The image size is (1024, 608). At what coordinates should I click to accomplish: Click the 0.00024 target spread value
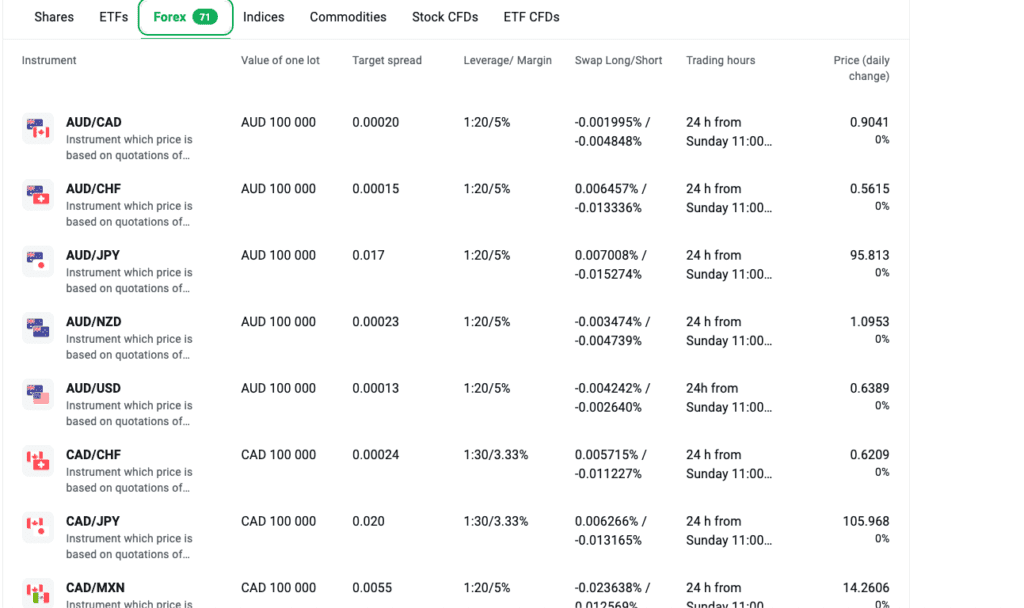(376, 455)
